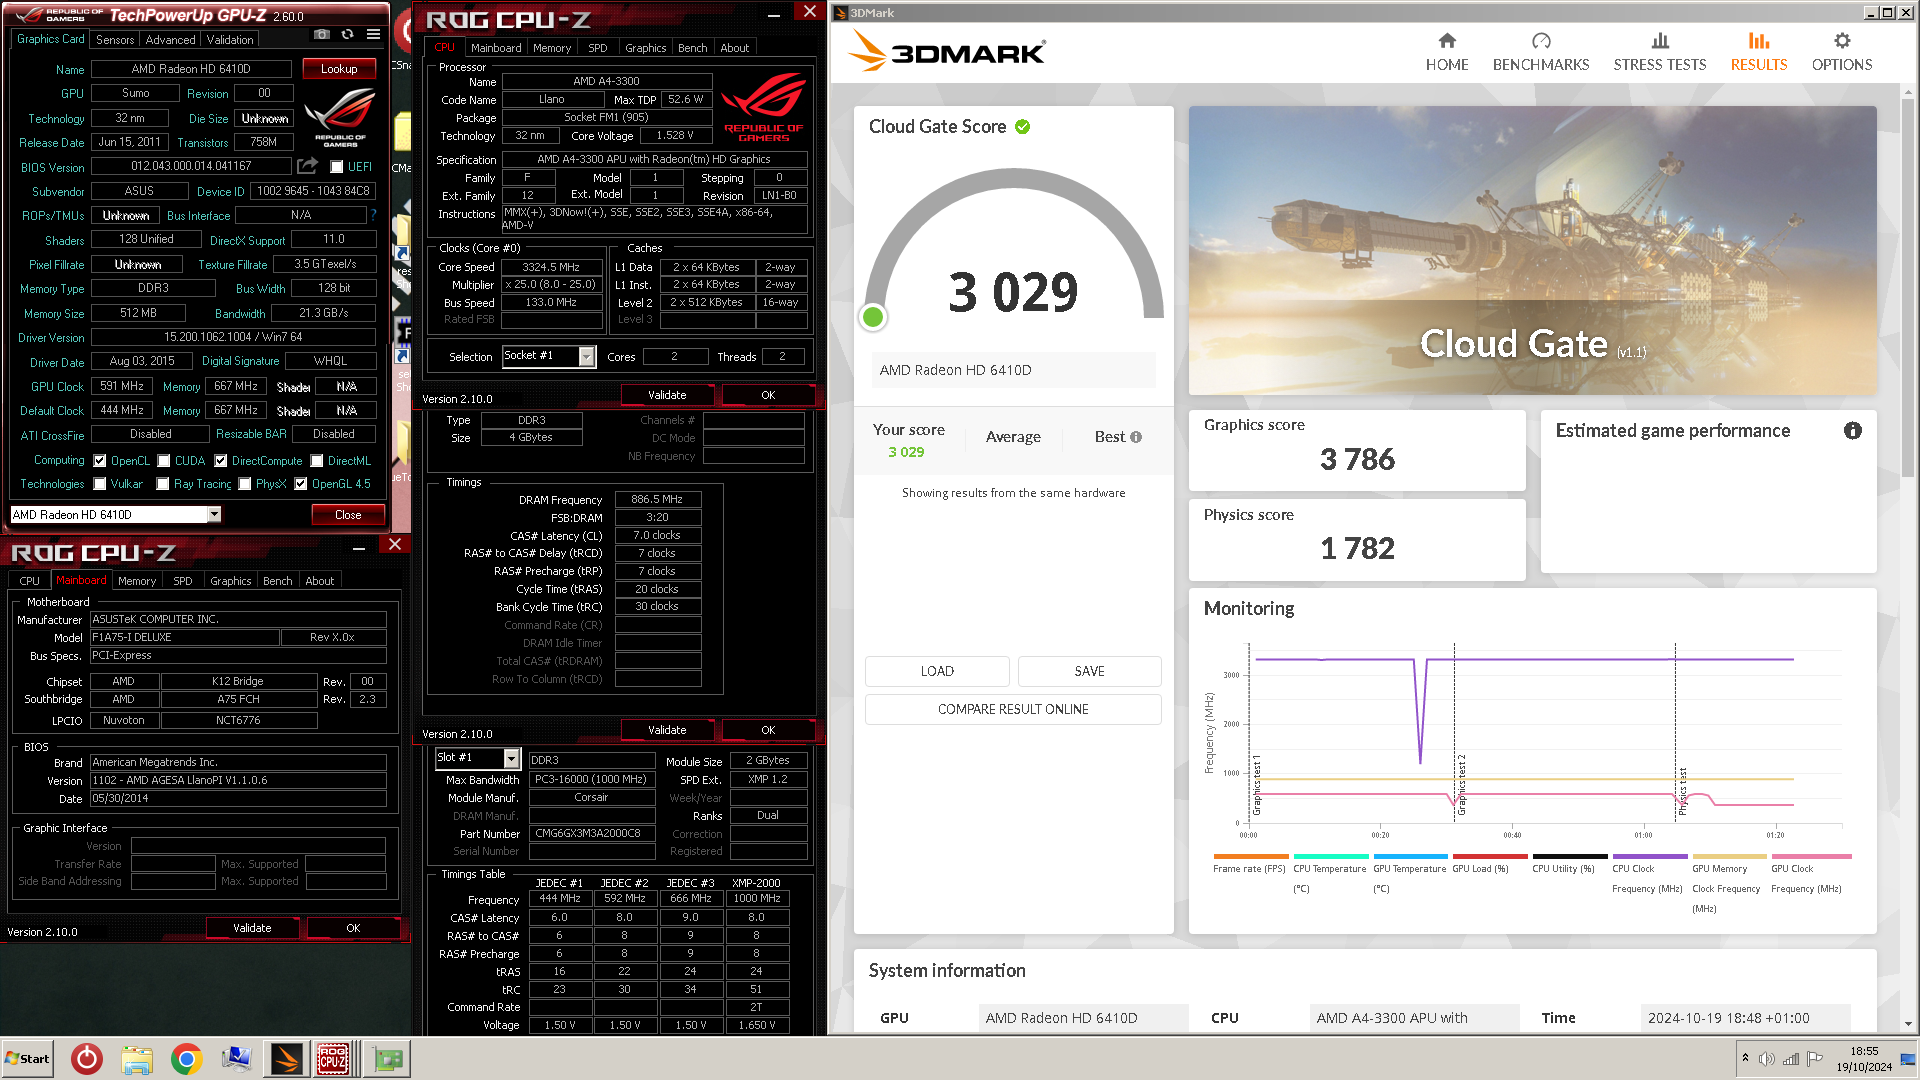The height and width of the screenshot is (1080, 1920).
Task: Toggle the Vulkan checkbox
Action: click(100, 484)
